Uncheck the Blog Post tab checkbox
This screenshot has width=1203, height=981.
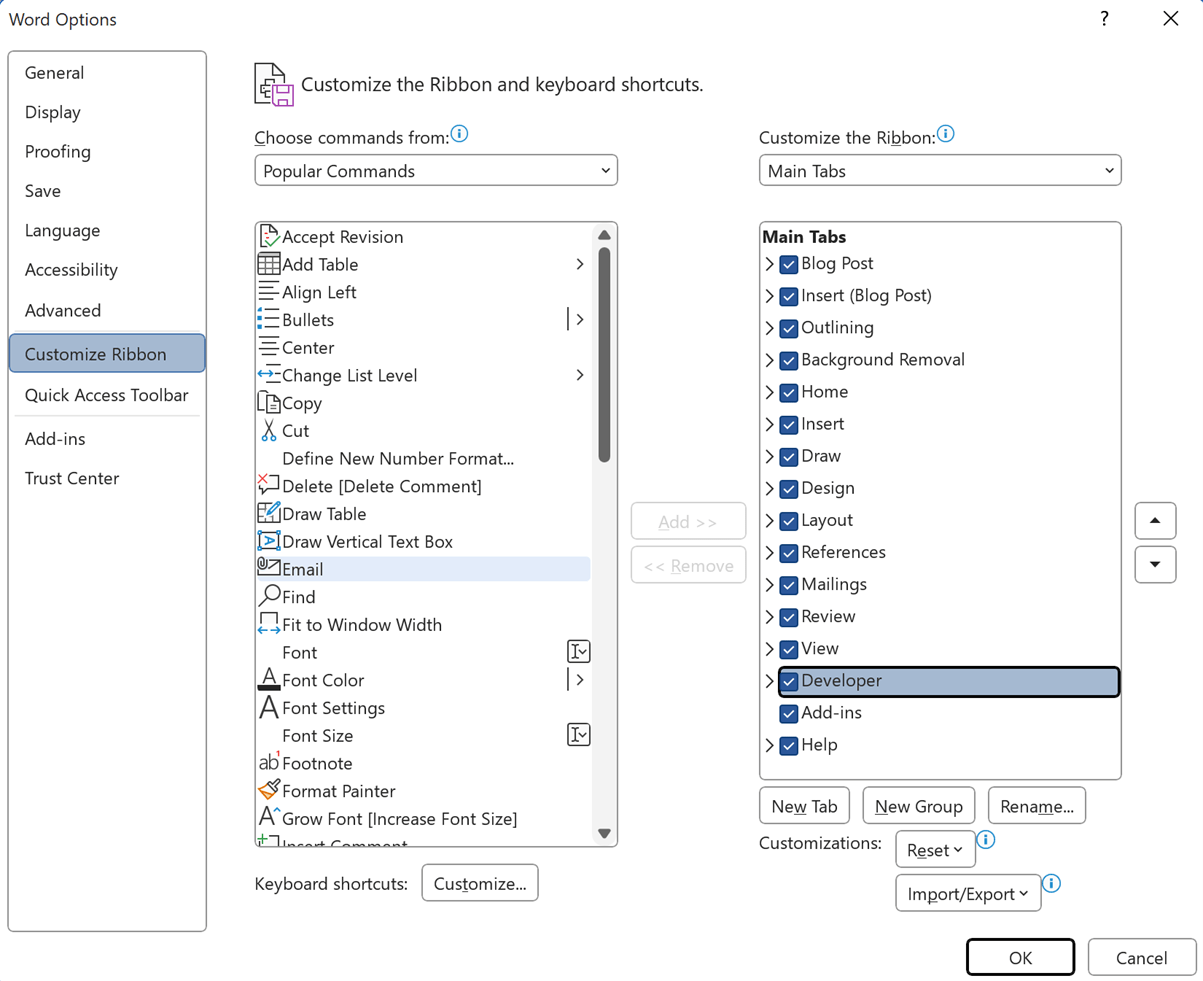tap(789, 265)
